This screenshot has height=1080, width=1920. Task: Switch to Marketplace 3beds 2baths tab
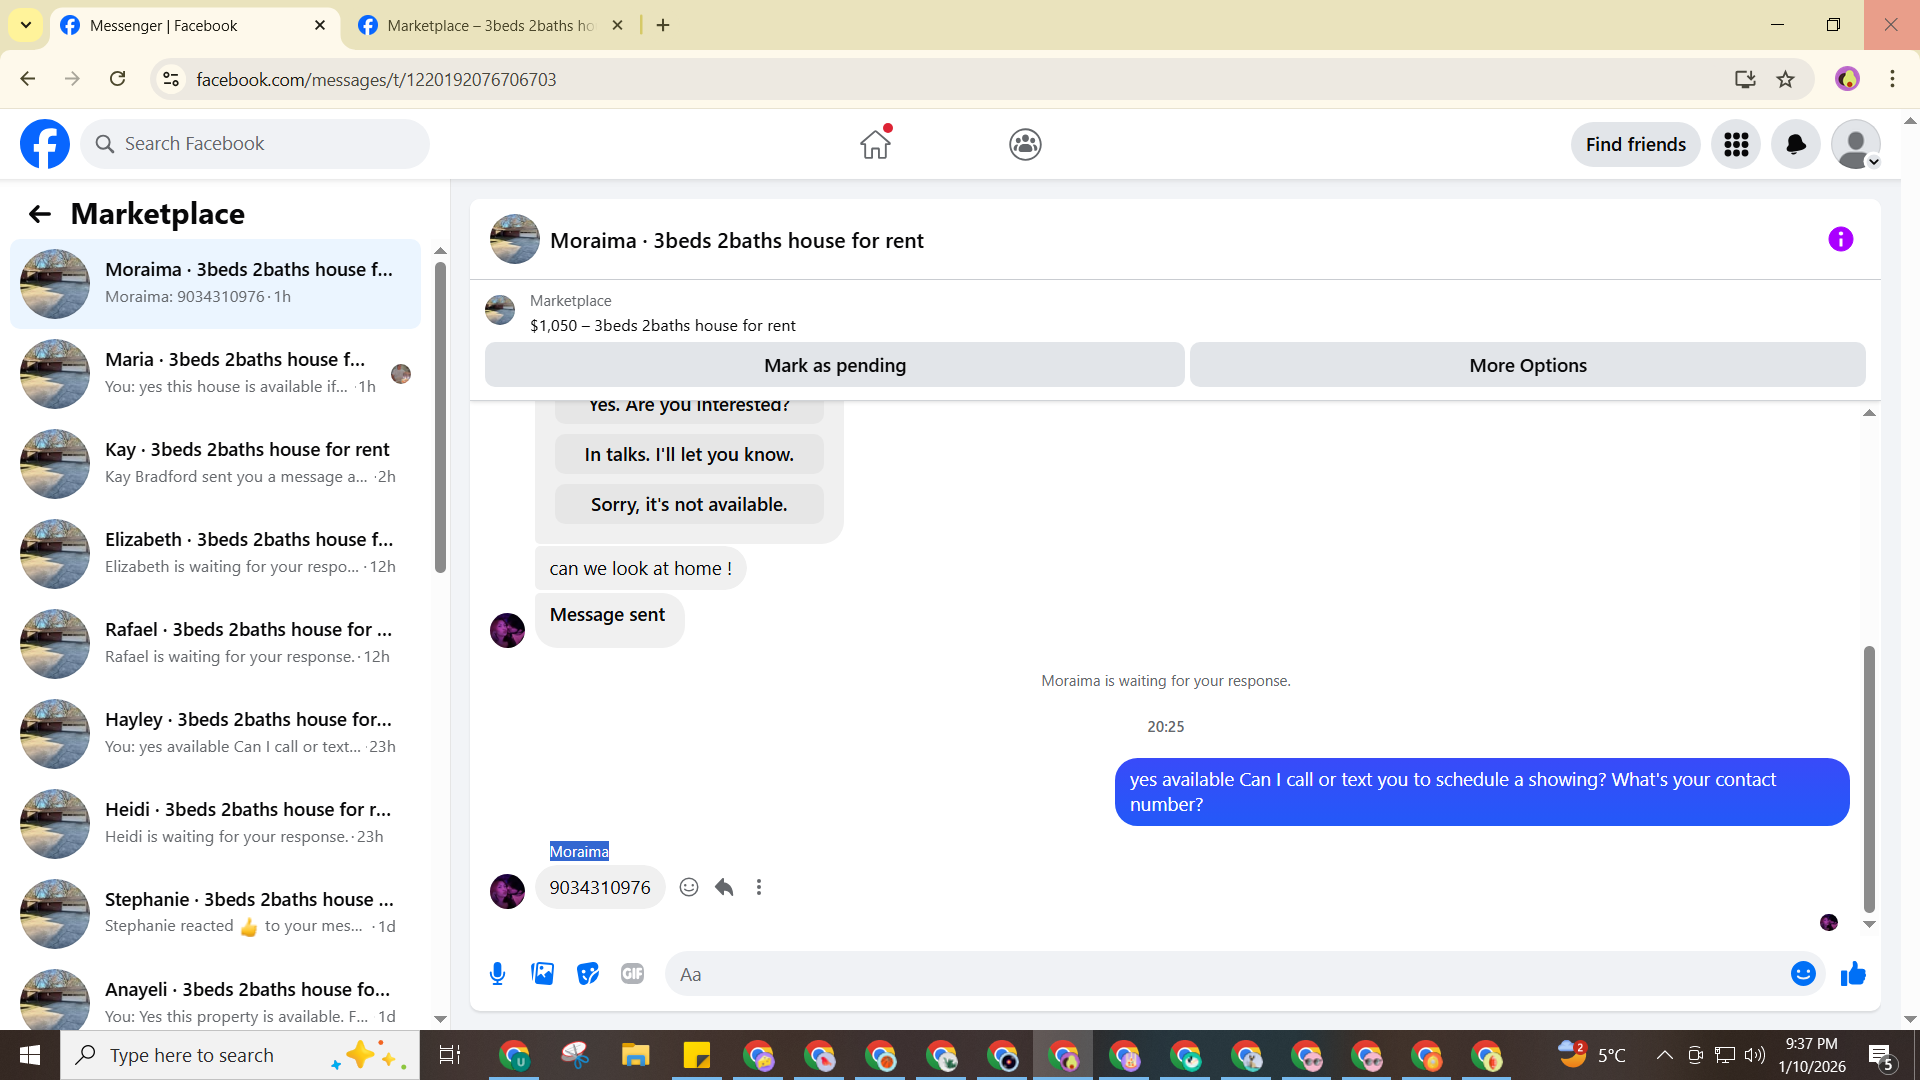point(490,26)
